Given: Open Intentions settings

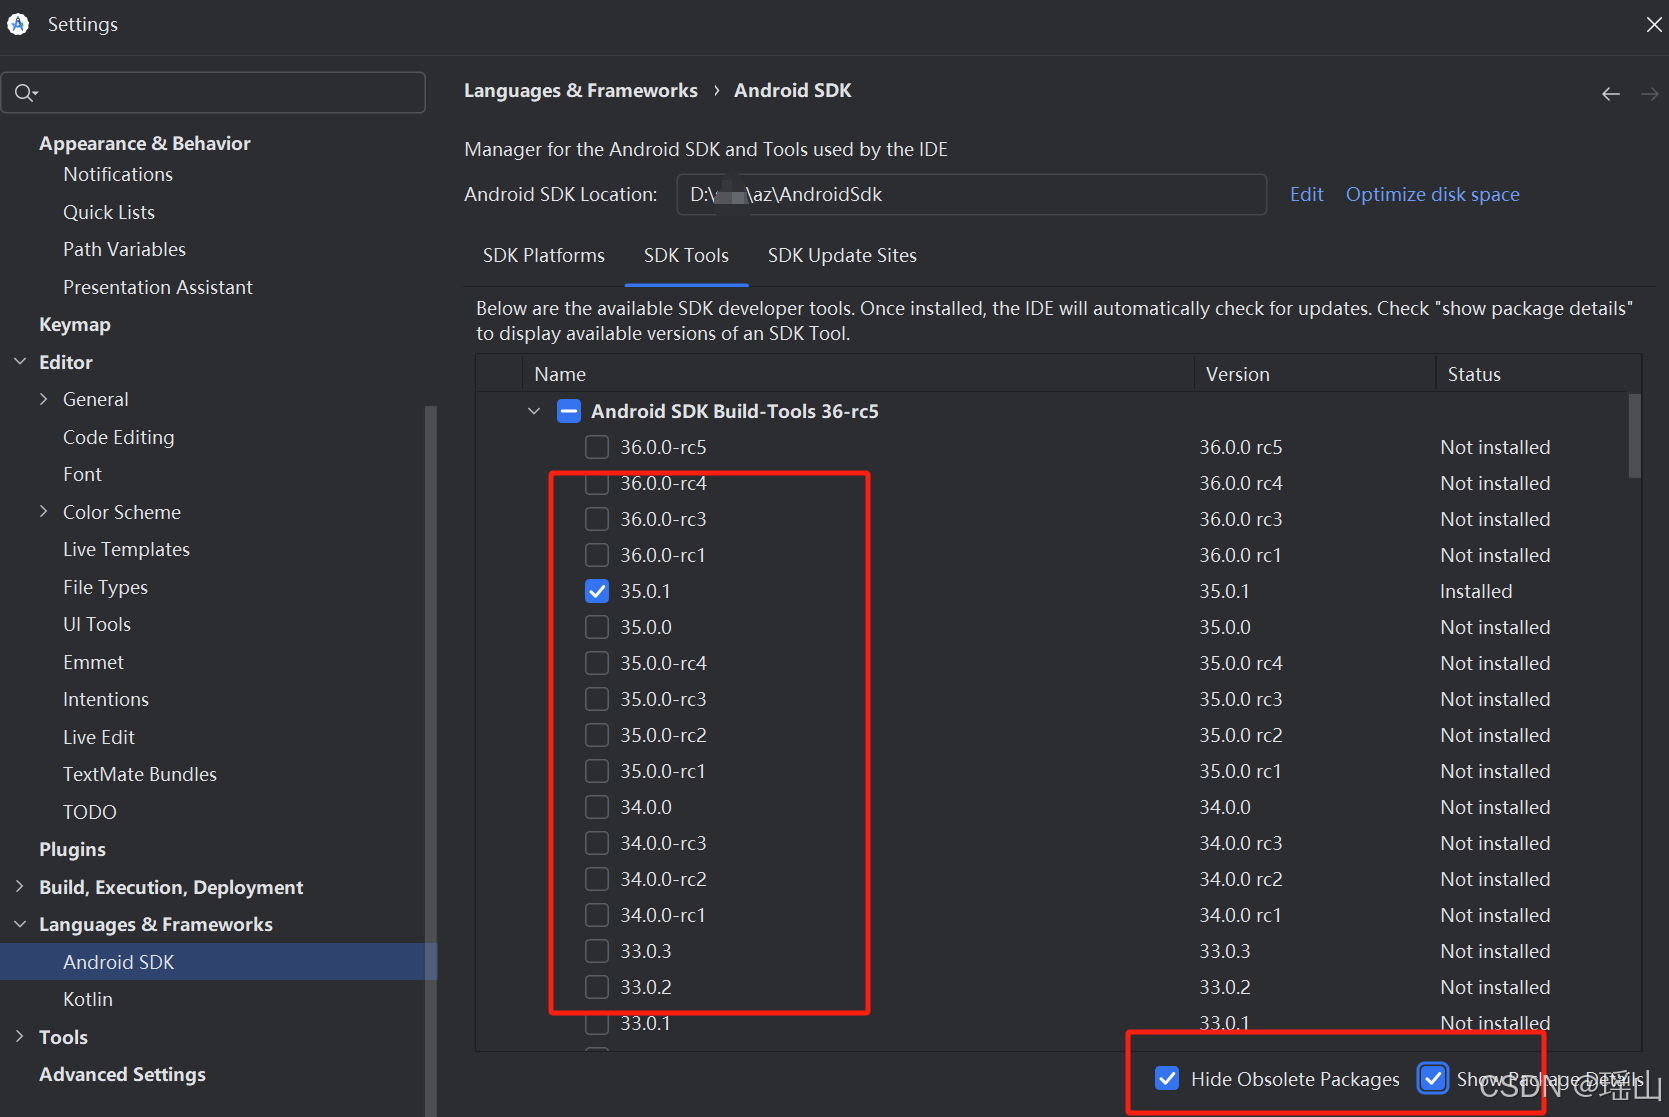Looking at the screenshot, I should pos(106,699).
